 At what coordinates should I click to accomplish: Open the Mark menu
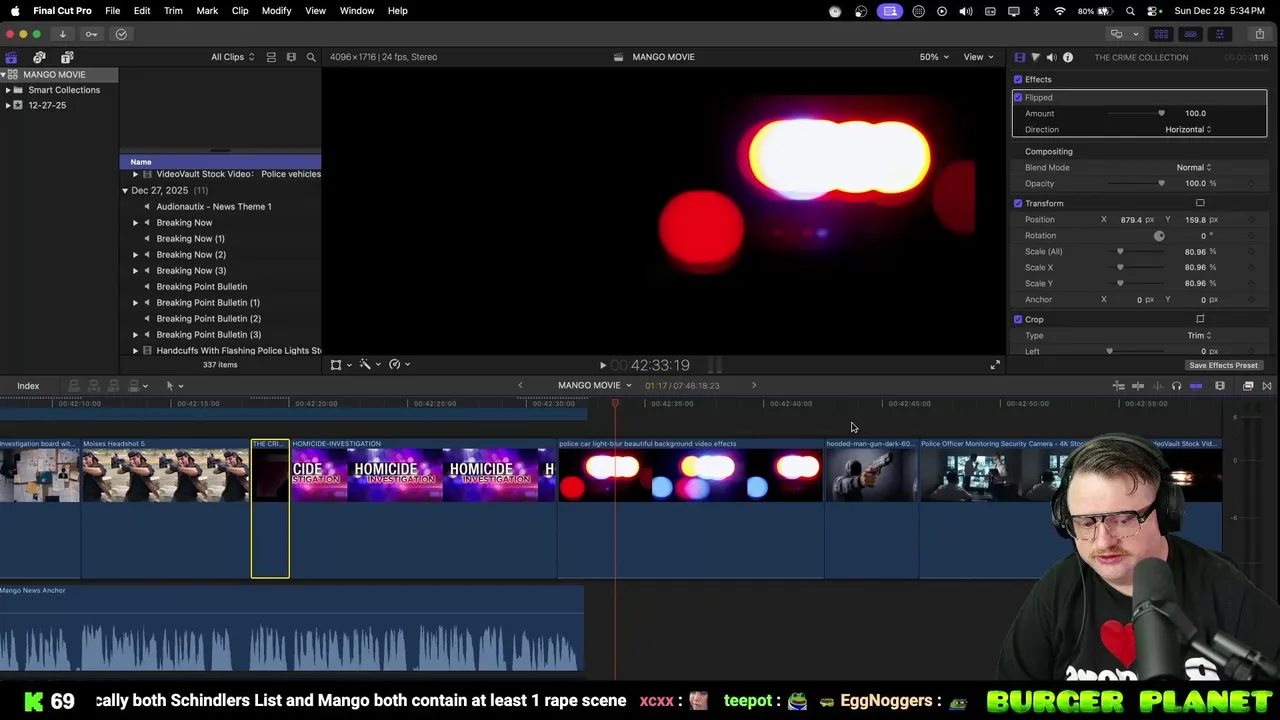pyautogui.click(x=207, y=11)
